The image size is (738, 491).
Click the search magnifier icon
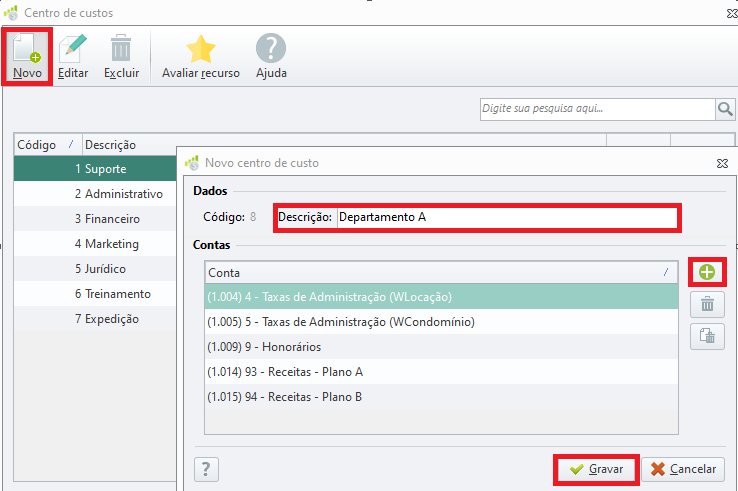point(725,109)
